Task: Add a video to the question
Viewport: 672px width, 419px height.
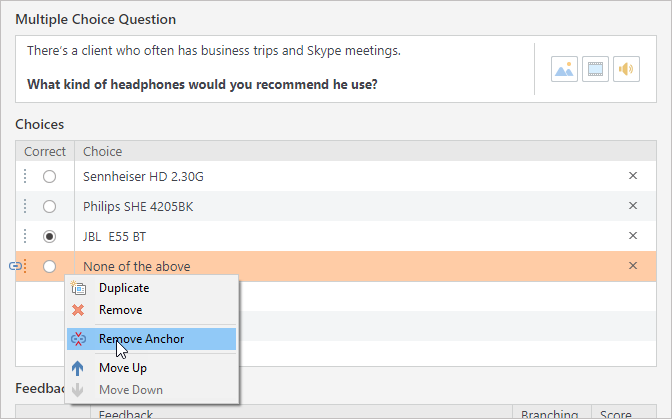Action: click(x=595, y=69)
